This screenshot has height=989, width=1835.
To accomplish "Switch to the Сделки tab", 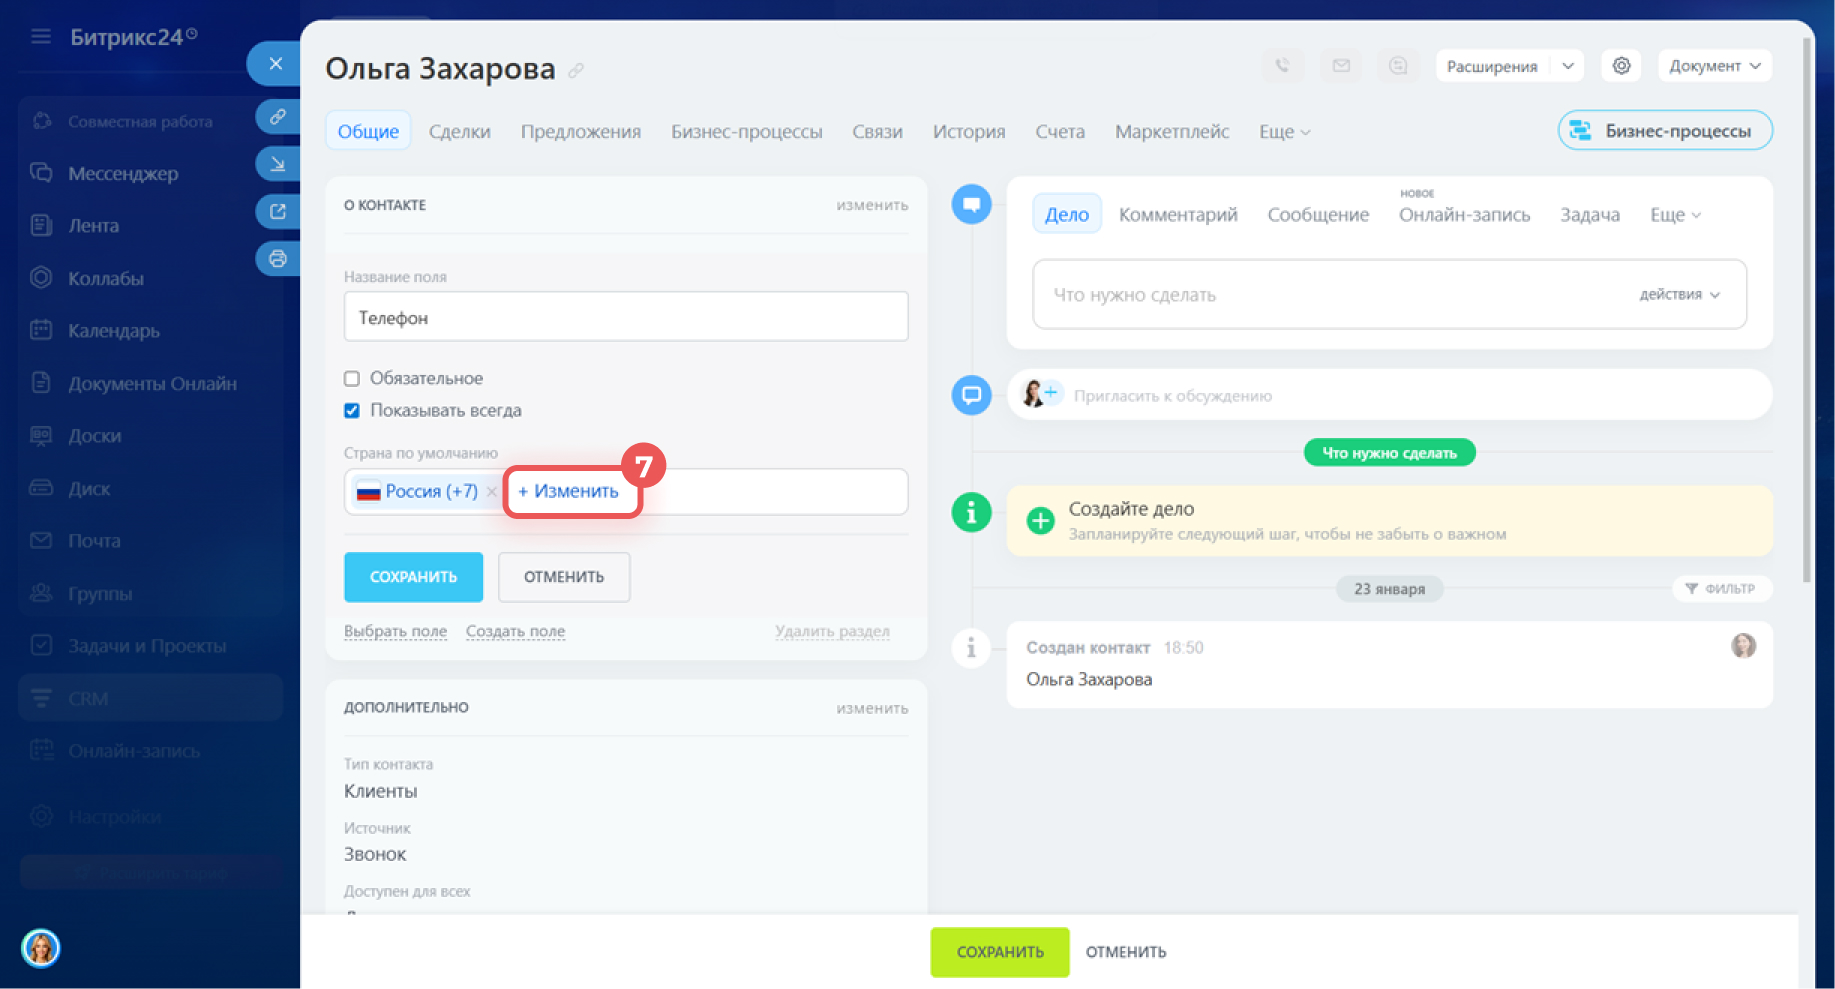I will [459, 132].
